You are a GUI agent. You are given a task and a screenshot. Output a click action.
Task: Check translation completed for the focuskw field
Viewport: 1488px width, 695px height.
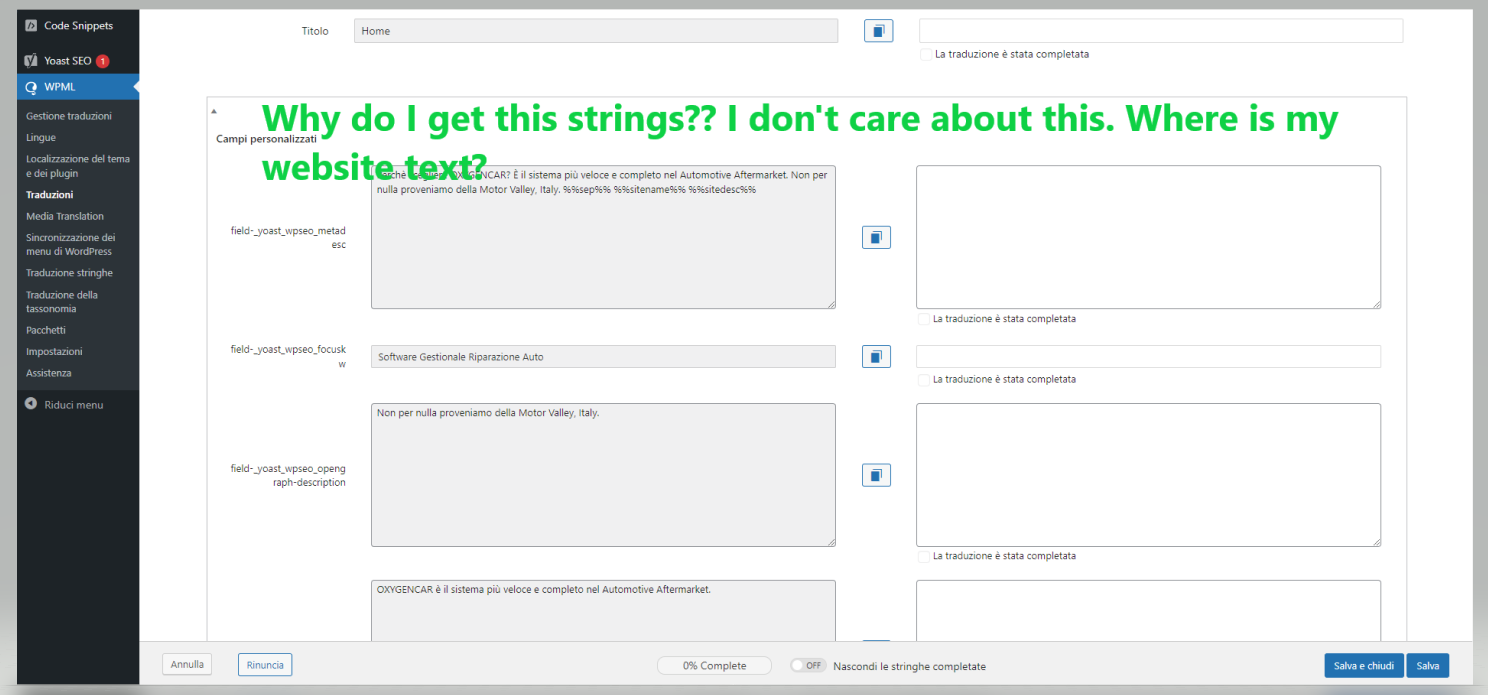(924, 379)
